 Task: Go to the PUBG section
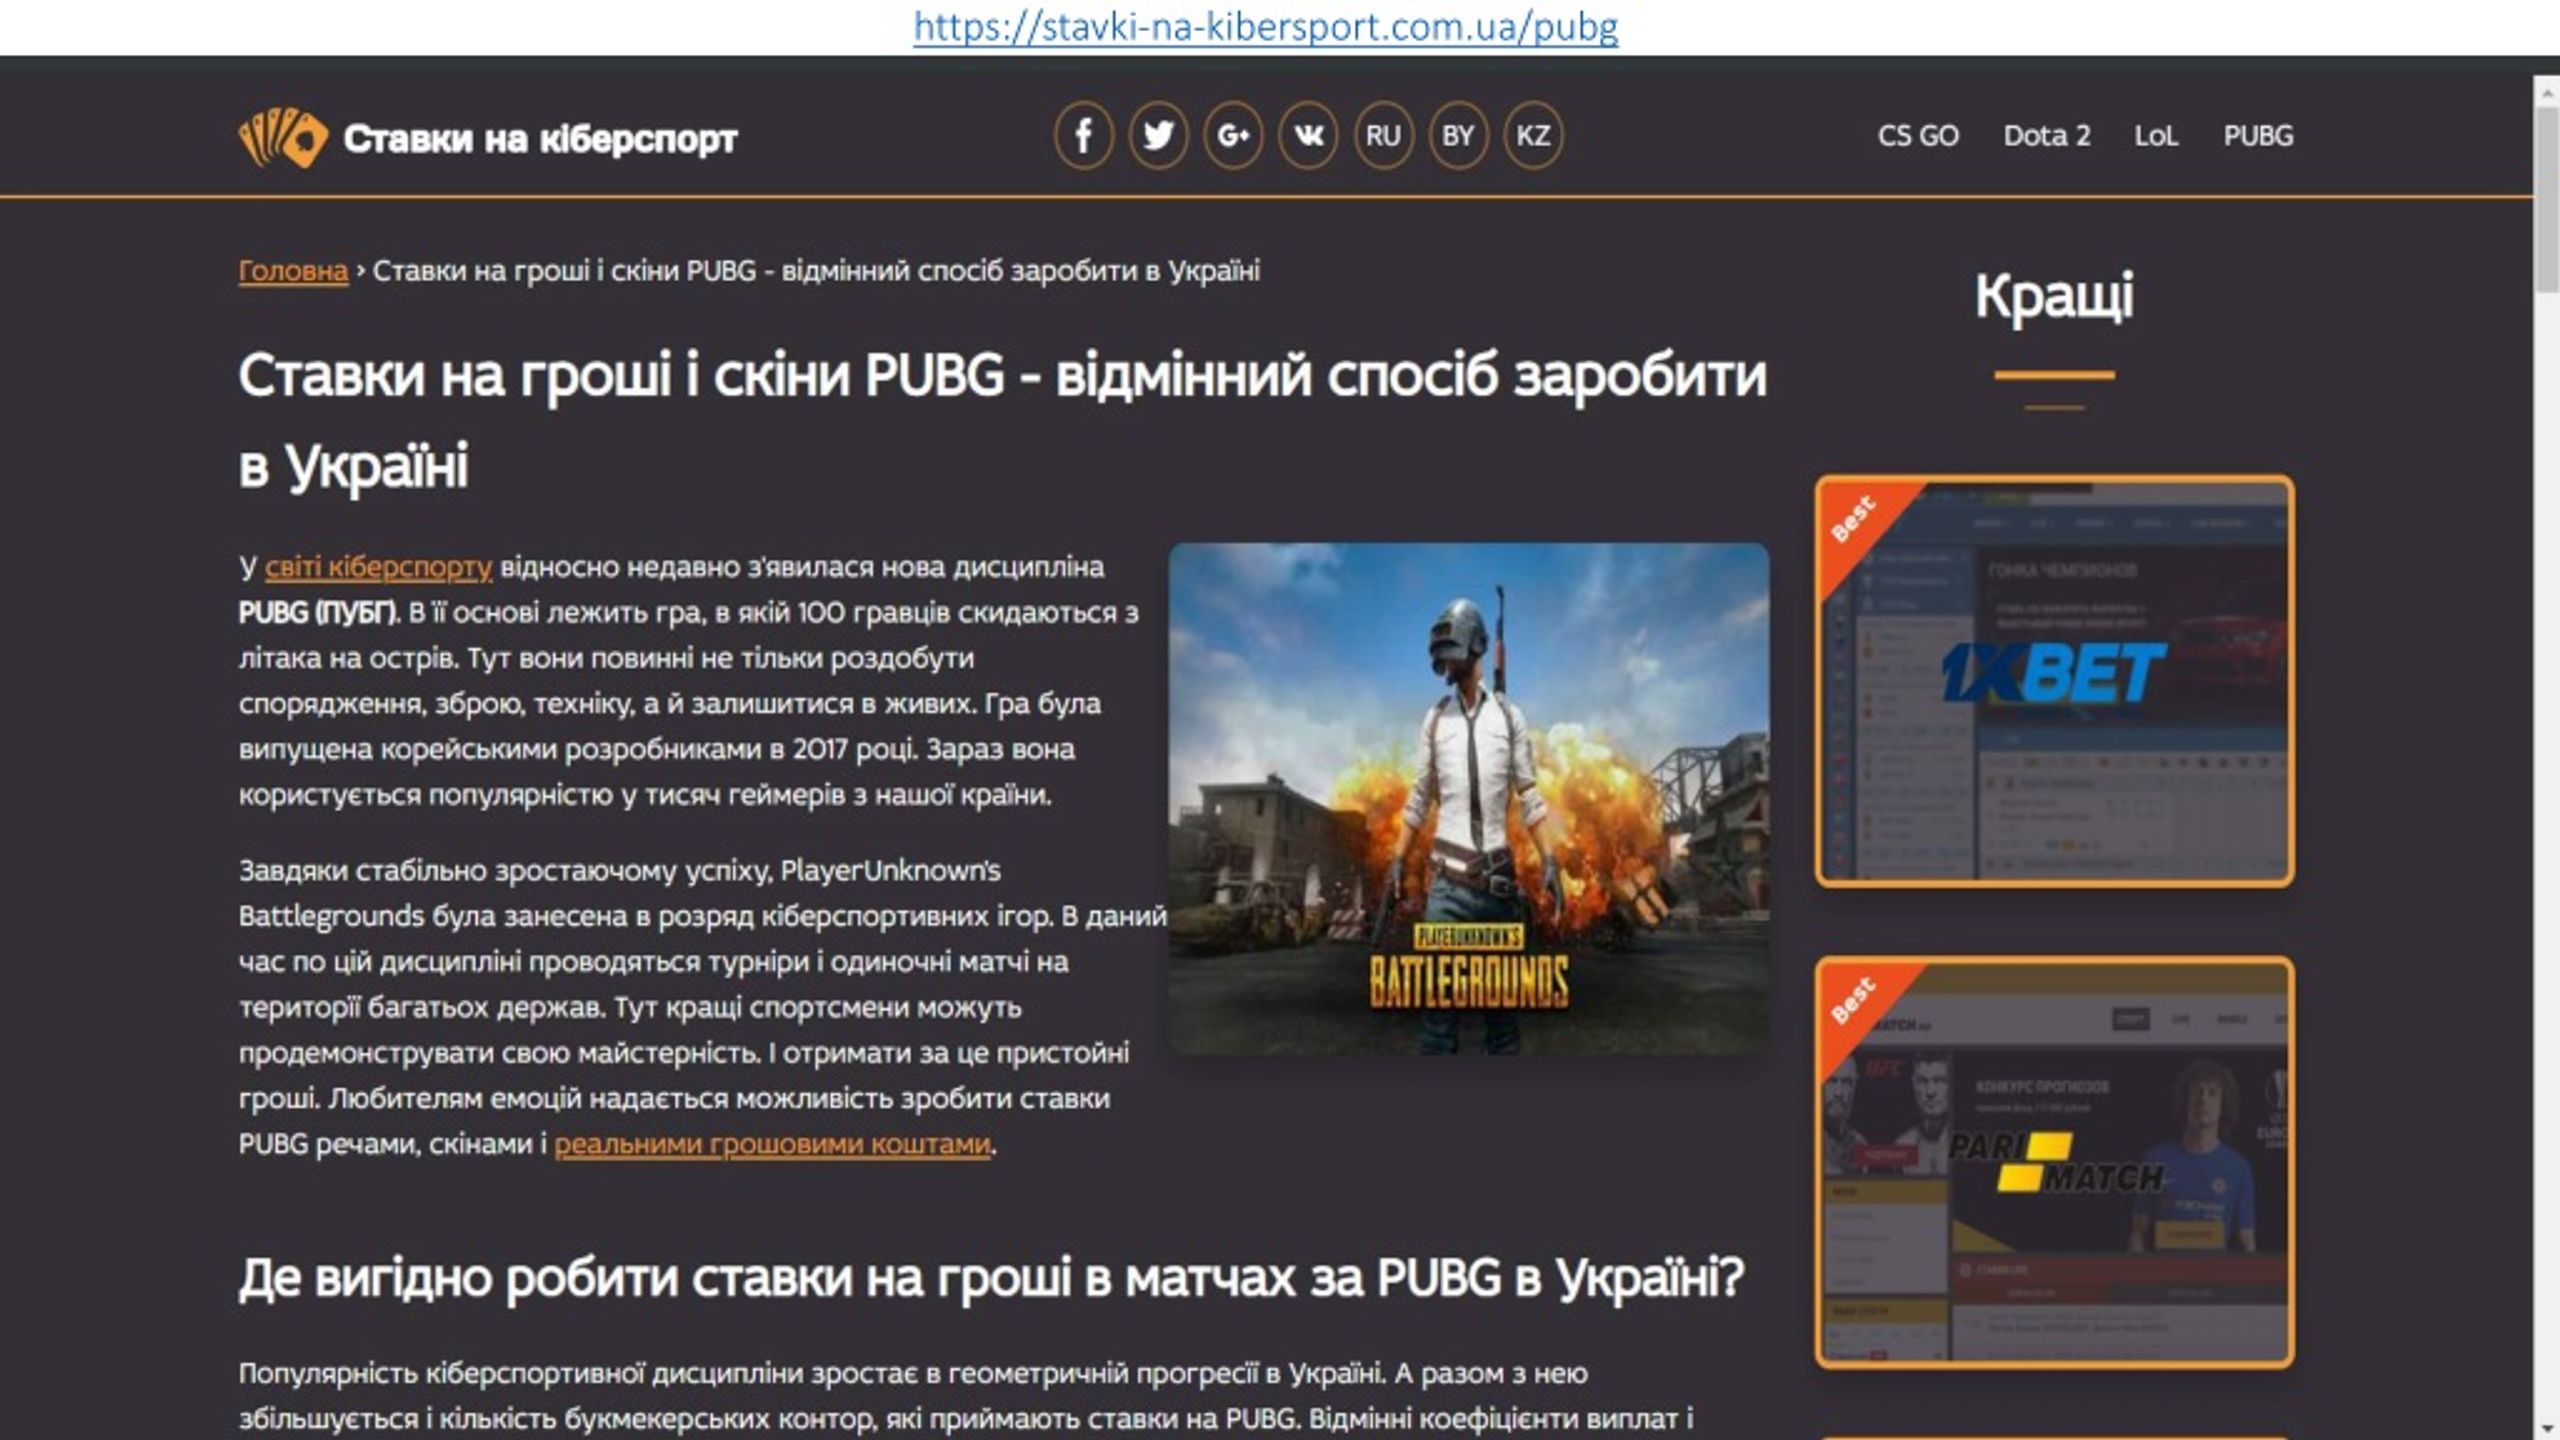coord(2258,136)
